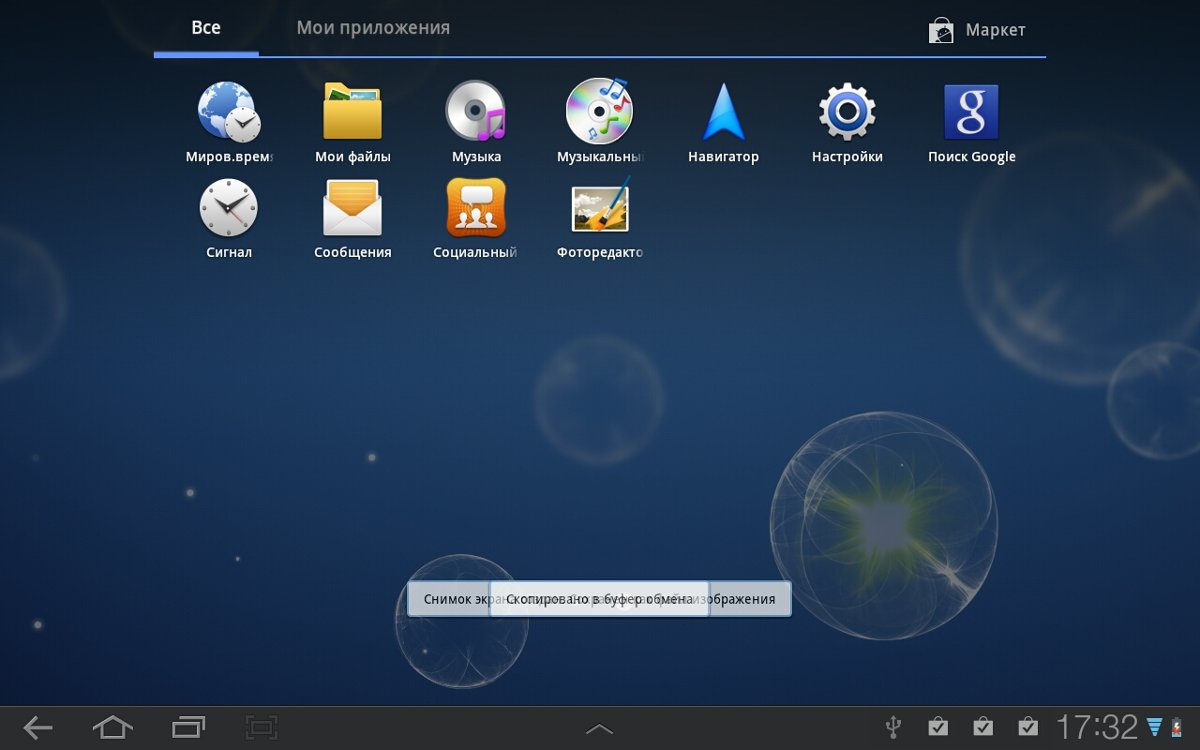
Task: Show the recent apps list
Action: [188, 728]
